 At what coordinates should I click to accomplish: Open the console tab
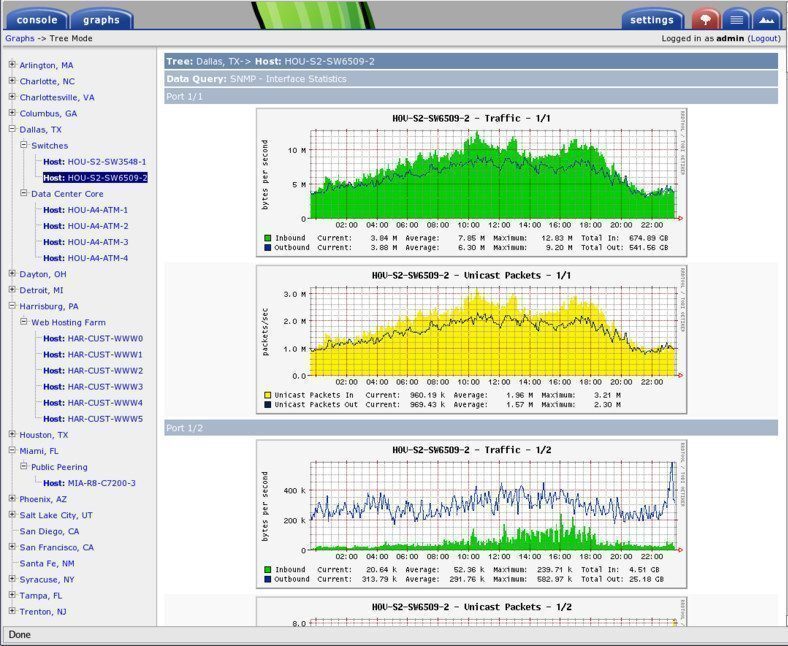coord(36,19)
